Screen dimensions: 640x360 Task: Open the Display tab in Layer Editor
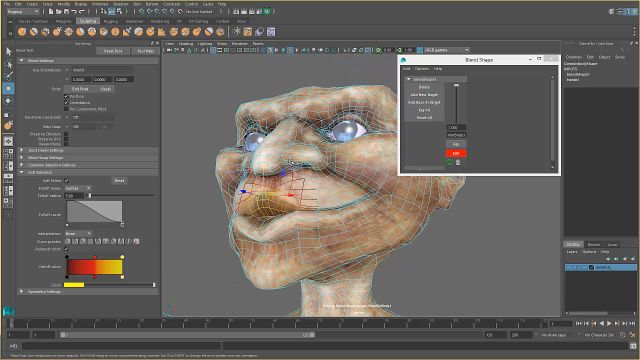573,244
